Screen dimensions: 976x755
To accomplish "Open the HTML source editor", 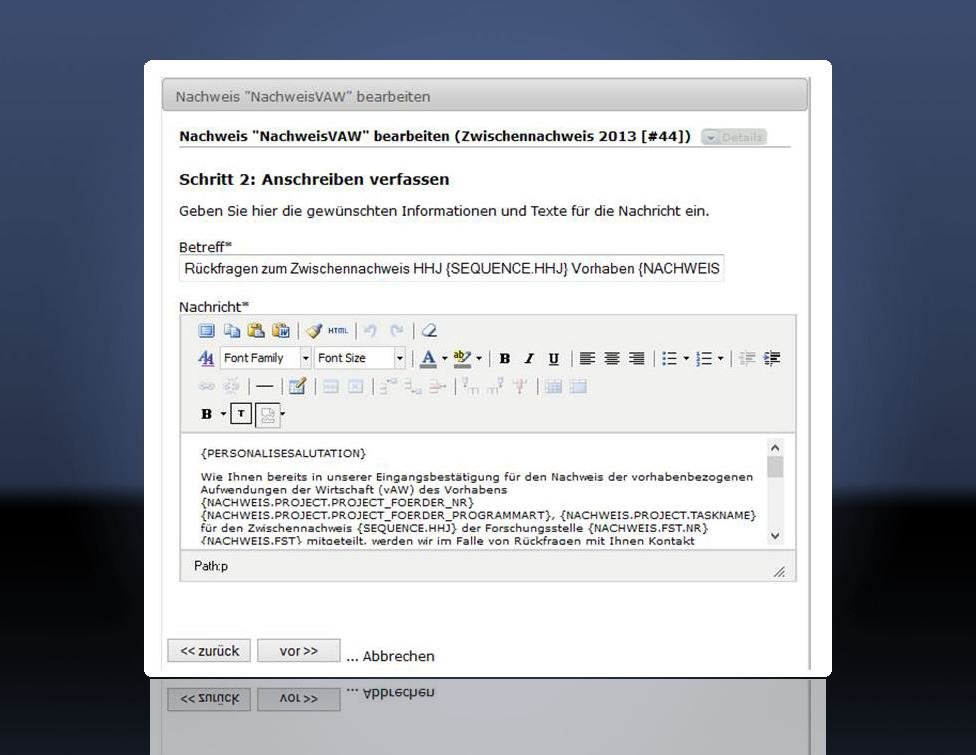I will (338, 331).
